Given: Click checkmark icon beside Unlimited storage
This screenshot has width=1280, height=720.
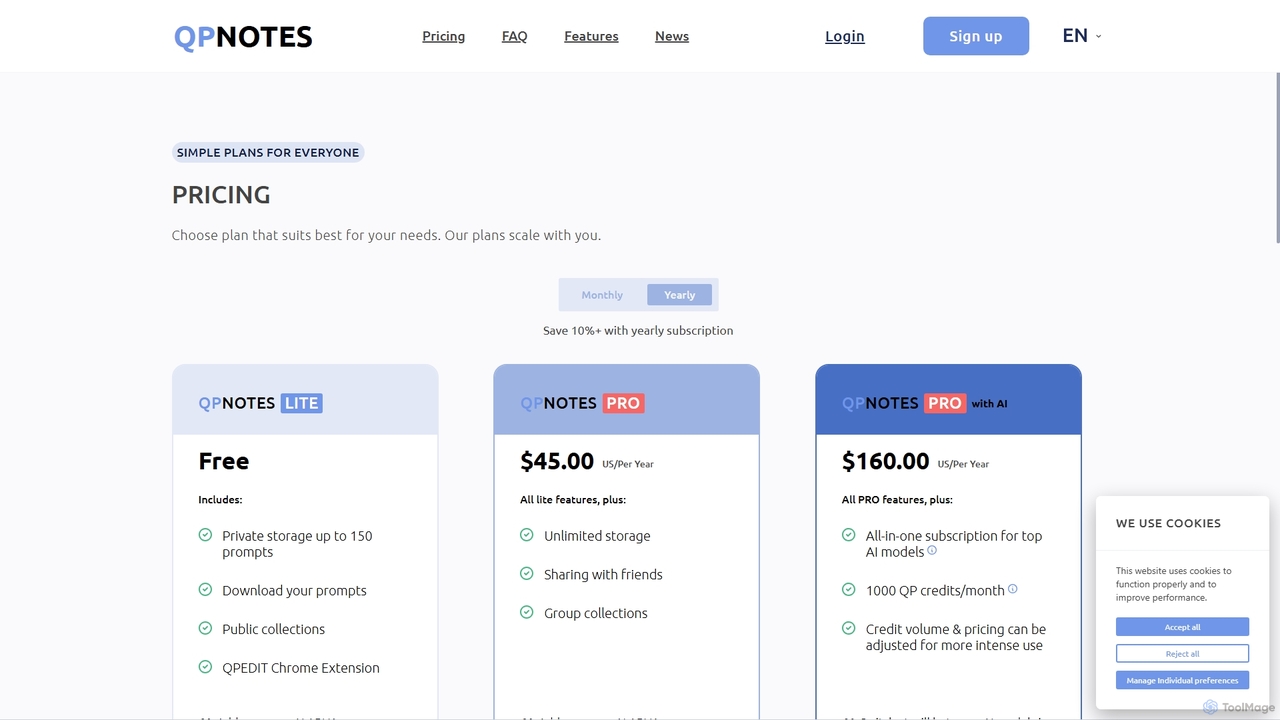Looking at the screenshot, I should 527,535.
